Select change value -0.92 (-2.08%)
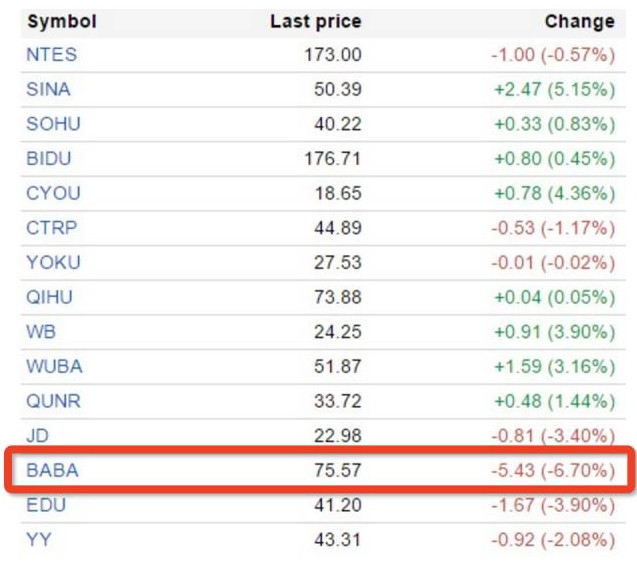The width and height of the screenshot is (637, 565). pyautogui.click(x=553, y=540)
